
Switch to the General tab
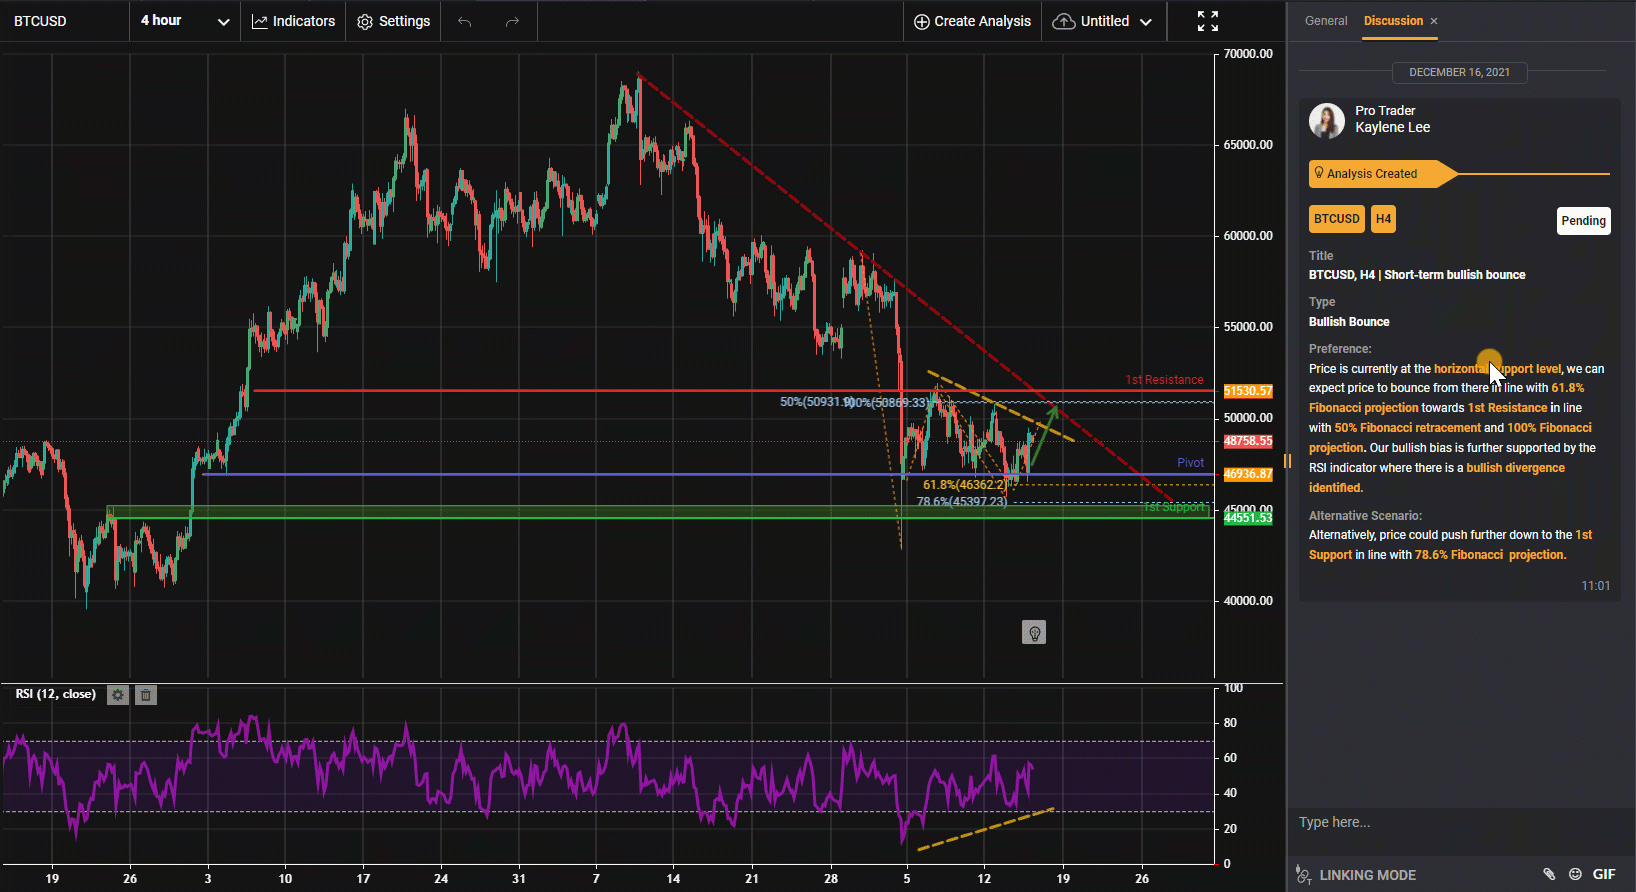(1326, 21)
